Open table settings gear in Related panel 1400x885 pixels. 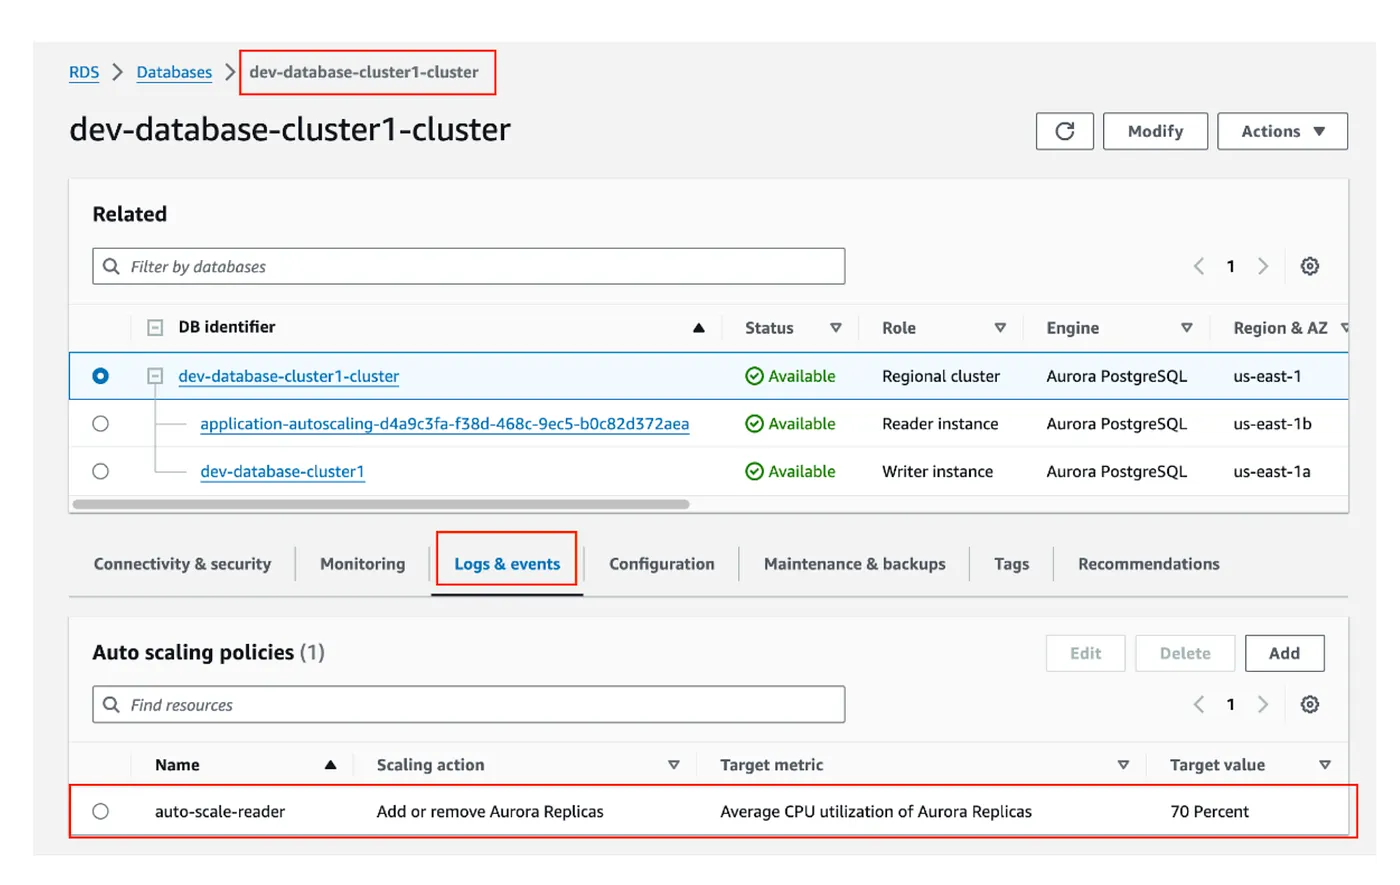point(1309,266)
